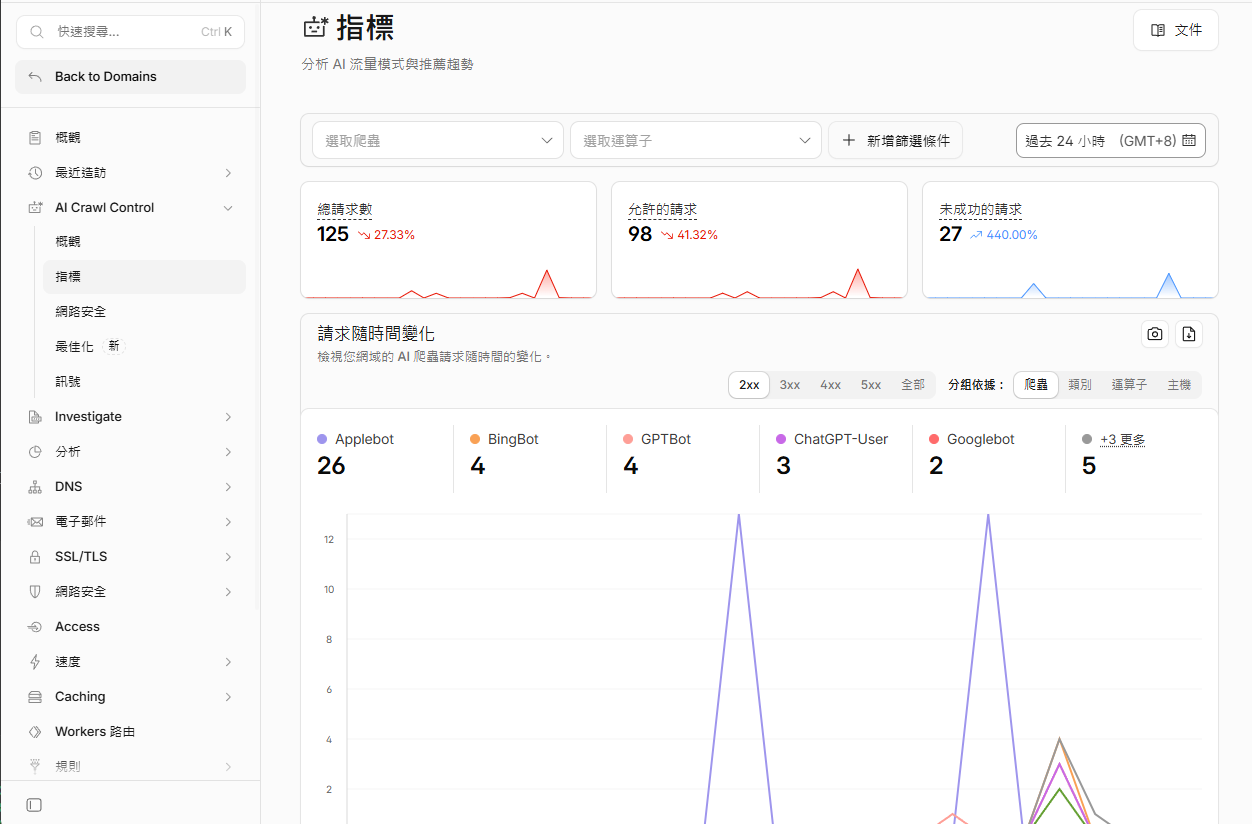Click the 新增篩選條件 button
The width and height of the screenshot is (1252, 824).
click(x=895, y=141)
